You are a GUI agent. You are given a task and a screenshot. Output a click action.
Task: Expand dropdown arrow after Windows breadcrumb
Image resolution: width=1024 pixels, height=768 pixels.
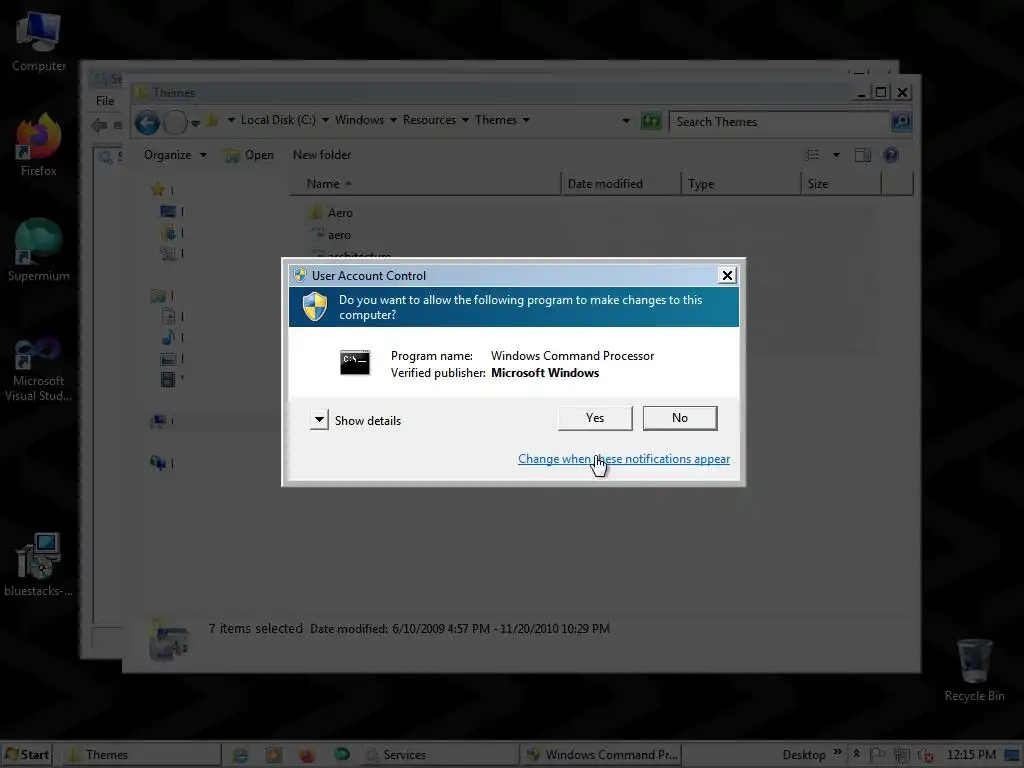(x=393, y=120)
